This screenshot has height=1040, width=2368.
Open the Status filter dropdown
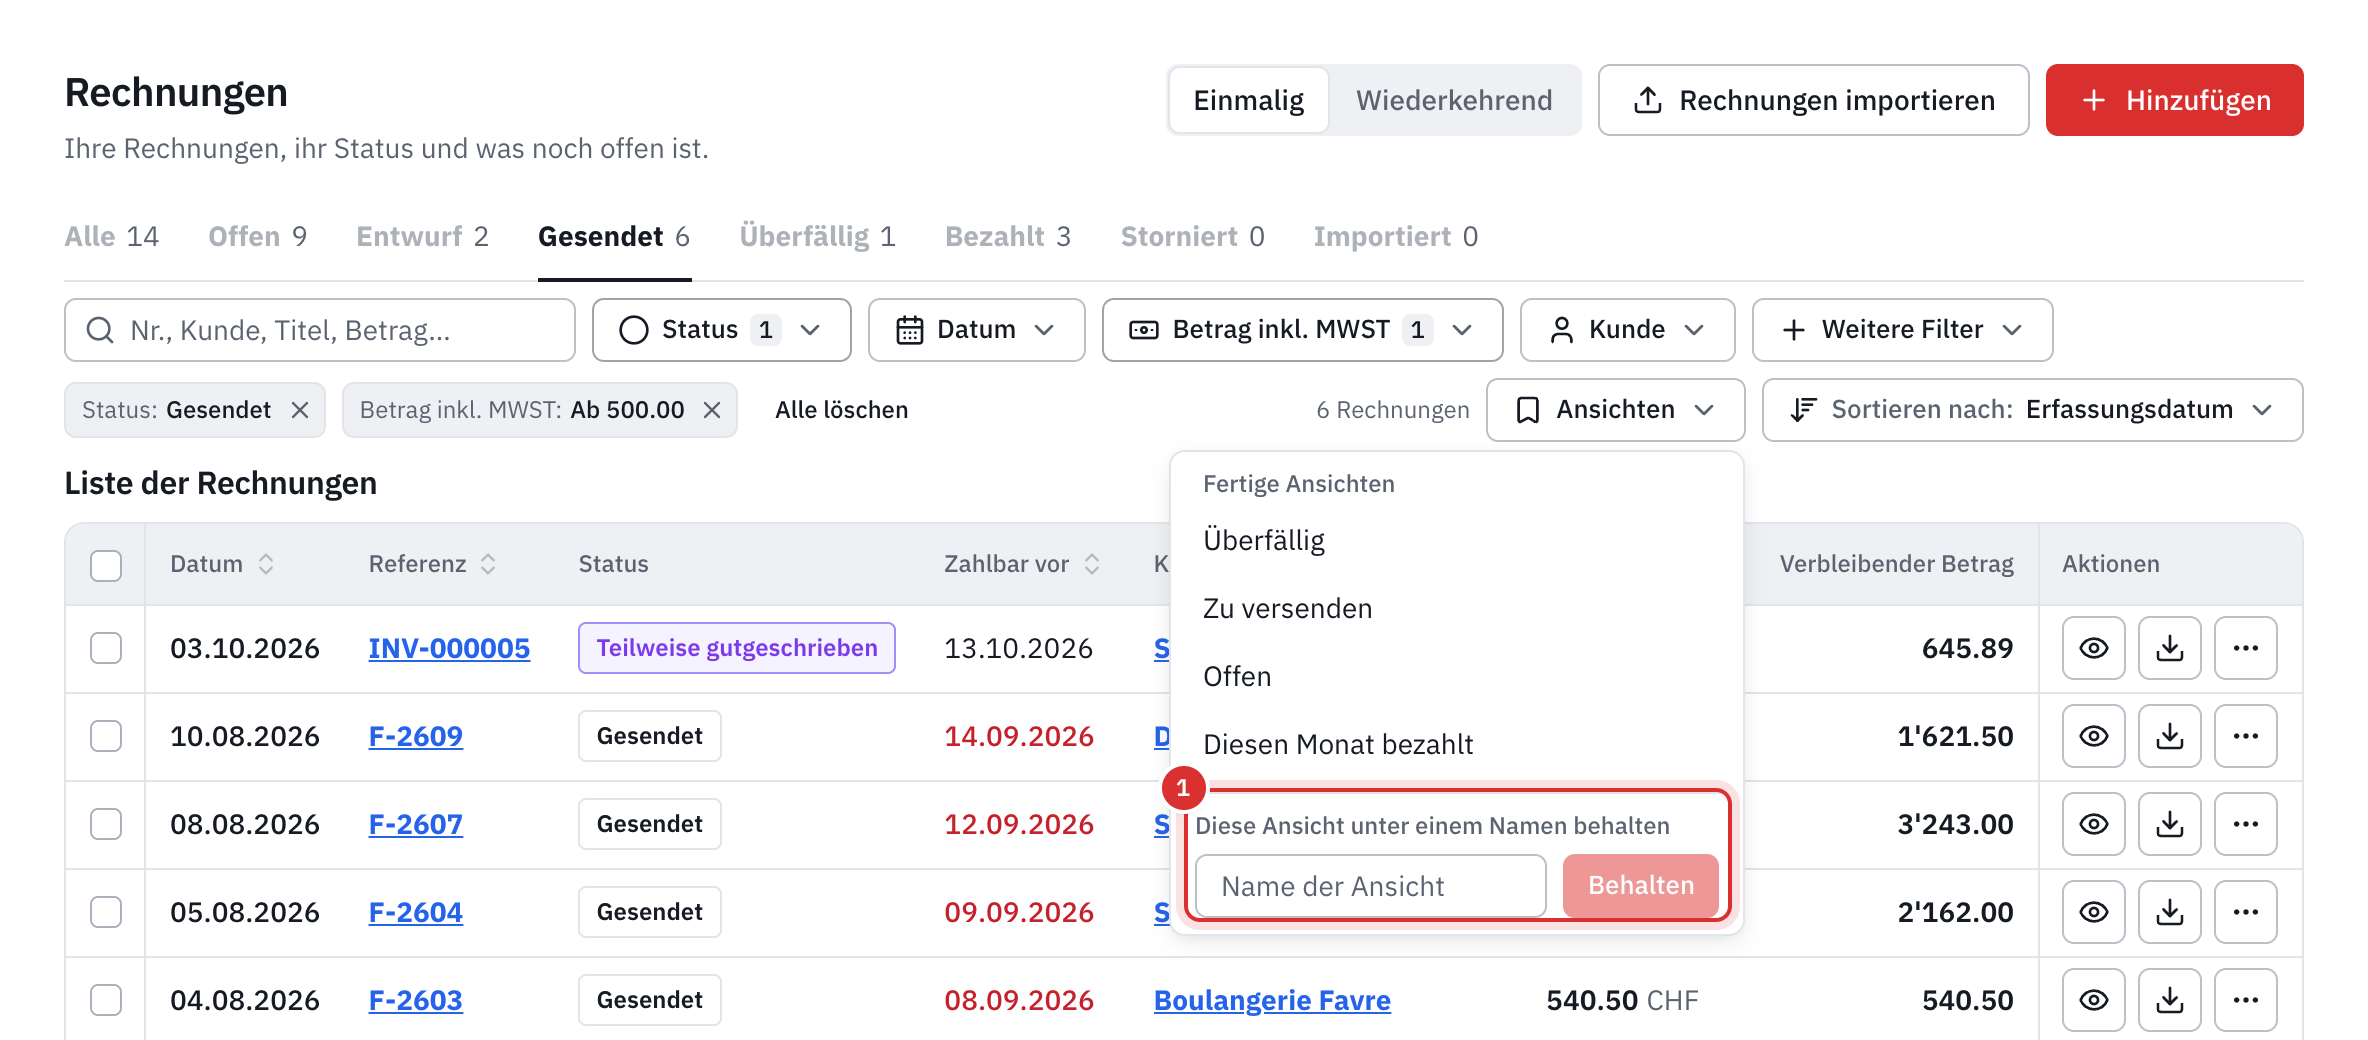coord(721,330)
